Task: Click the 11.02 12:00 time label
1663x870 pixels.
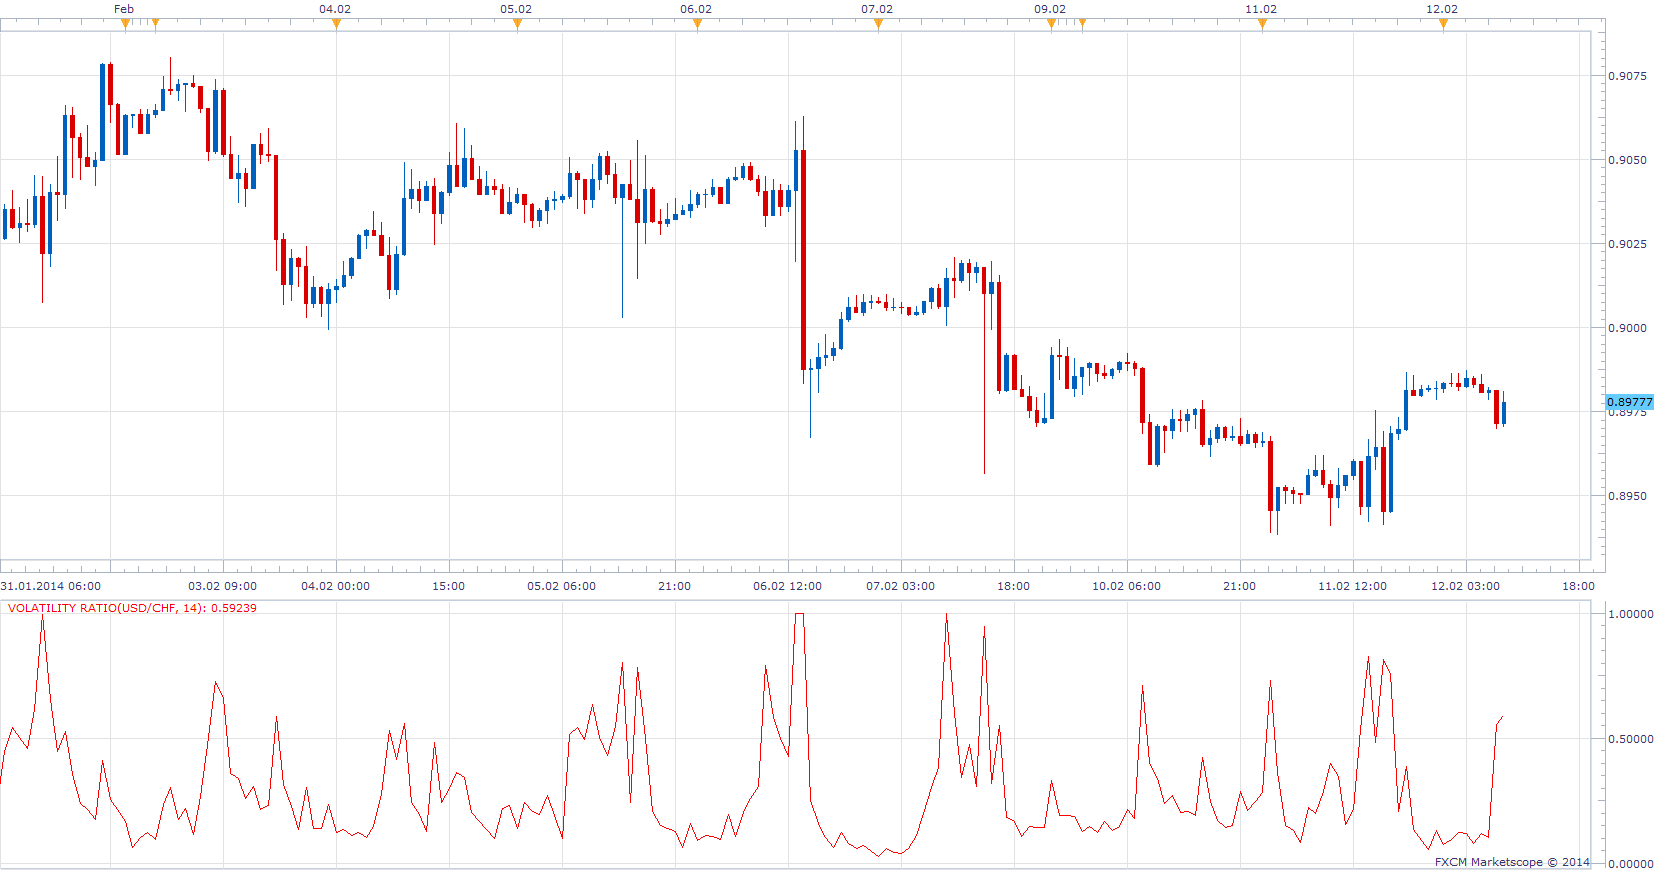Action: tap(1353, 586)
